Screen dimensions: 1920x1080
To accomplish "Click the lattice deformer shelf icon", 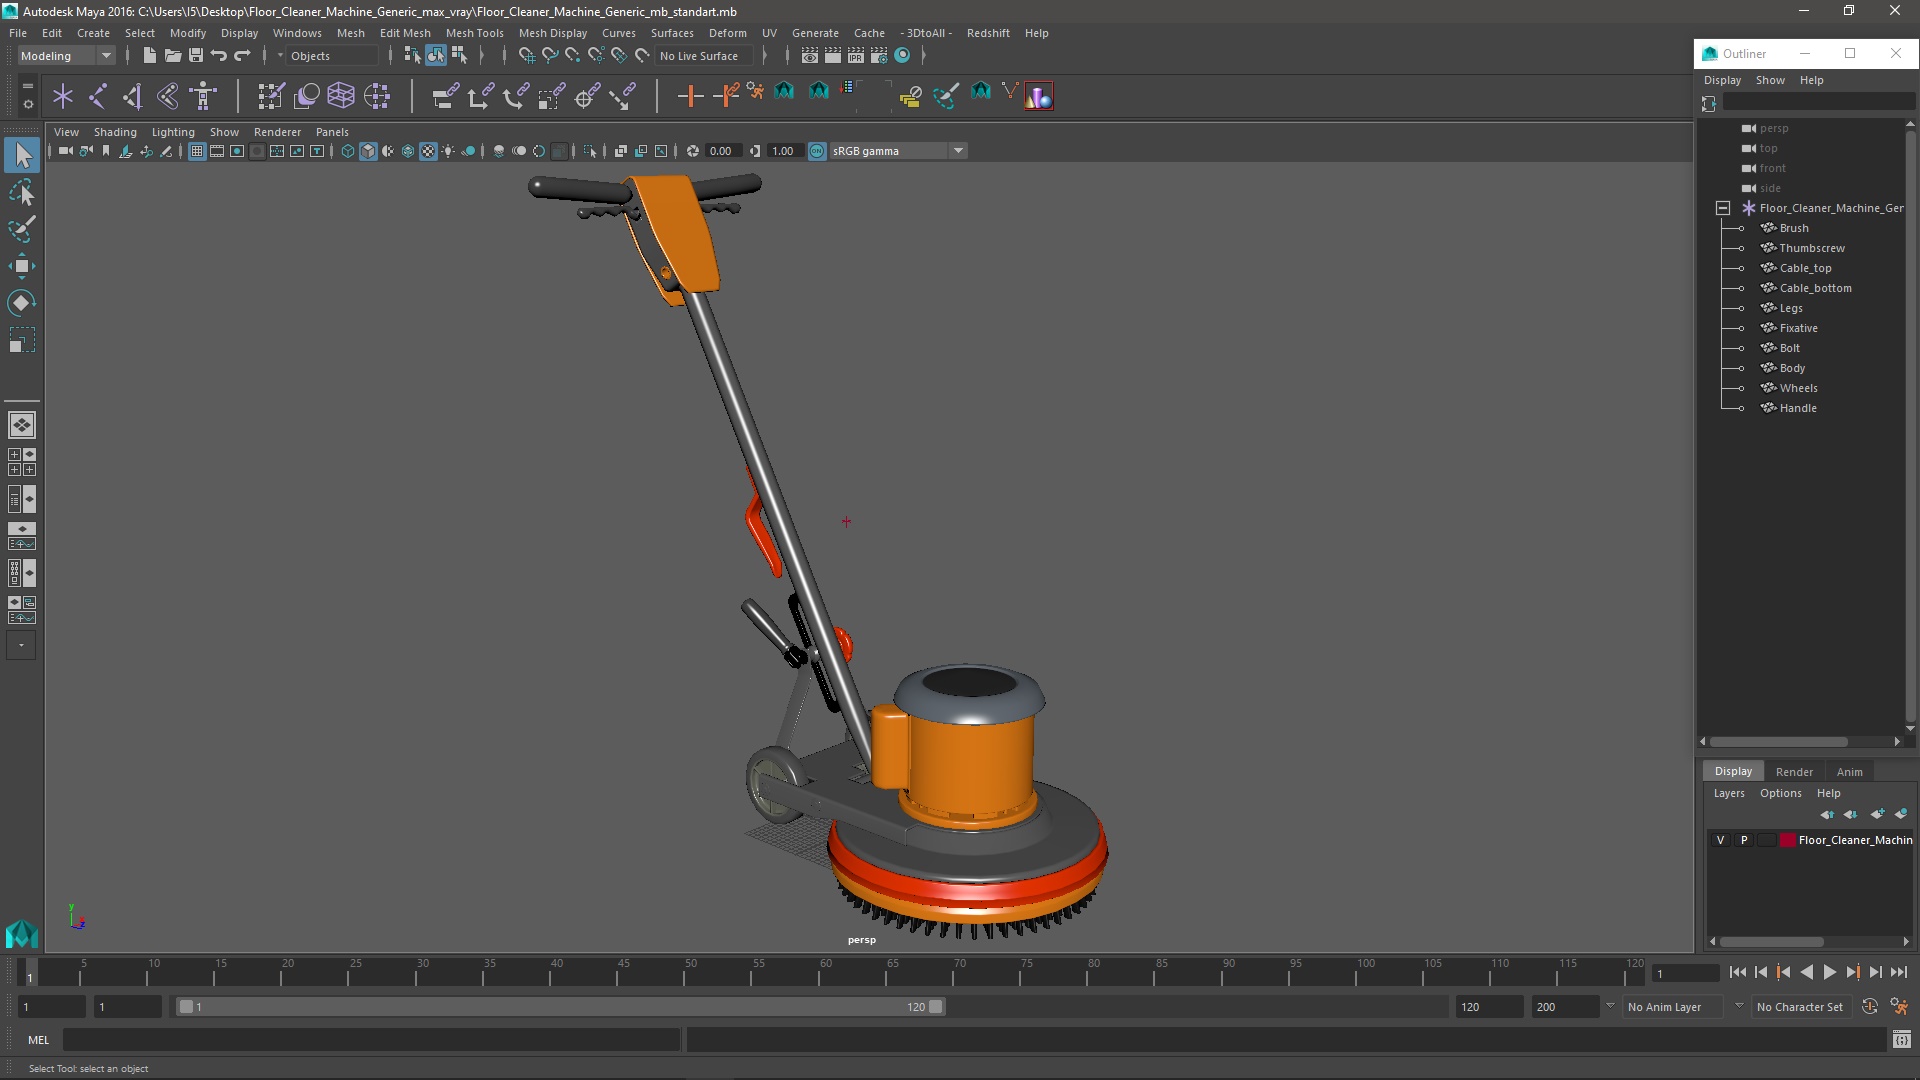I will (341, 96).
